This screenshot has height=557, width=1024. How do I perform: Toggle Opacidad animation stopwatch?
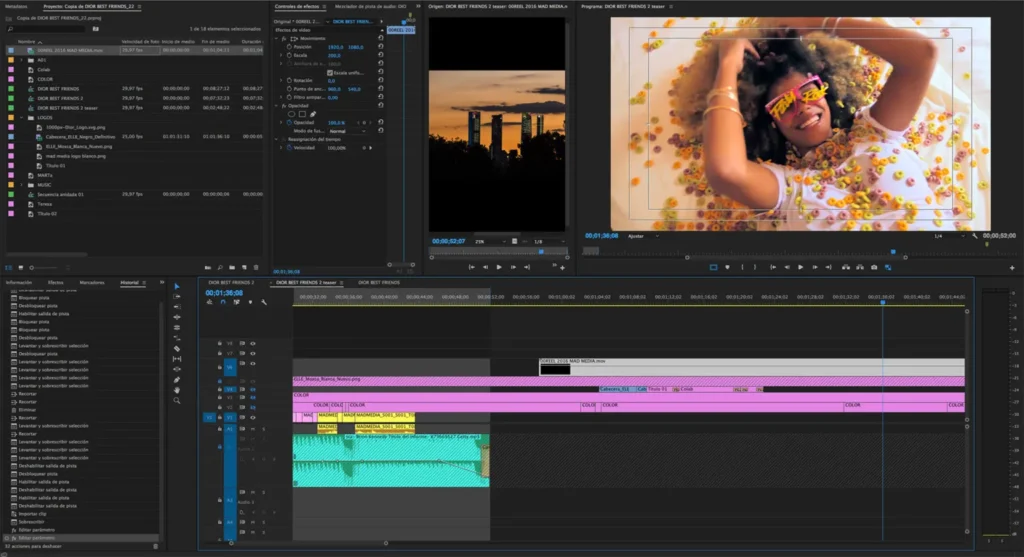(289, 123)
